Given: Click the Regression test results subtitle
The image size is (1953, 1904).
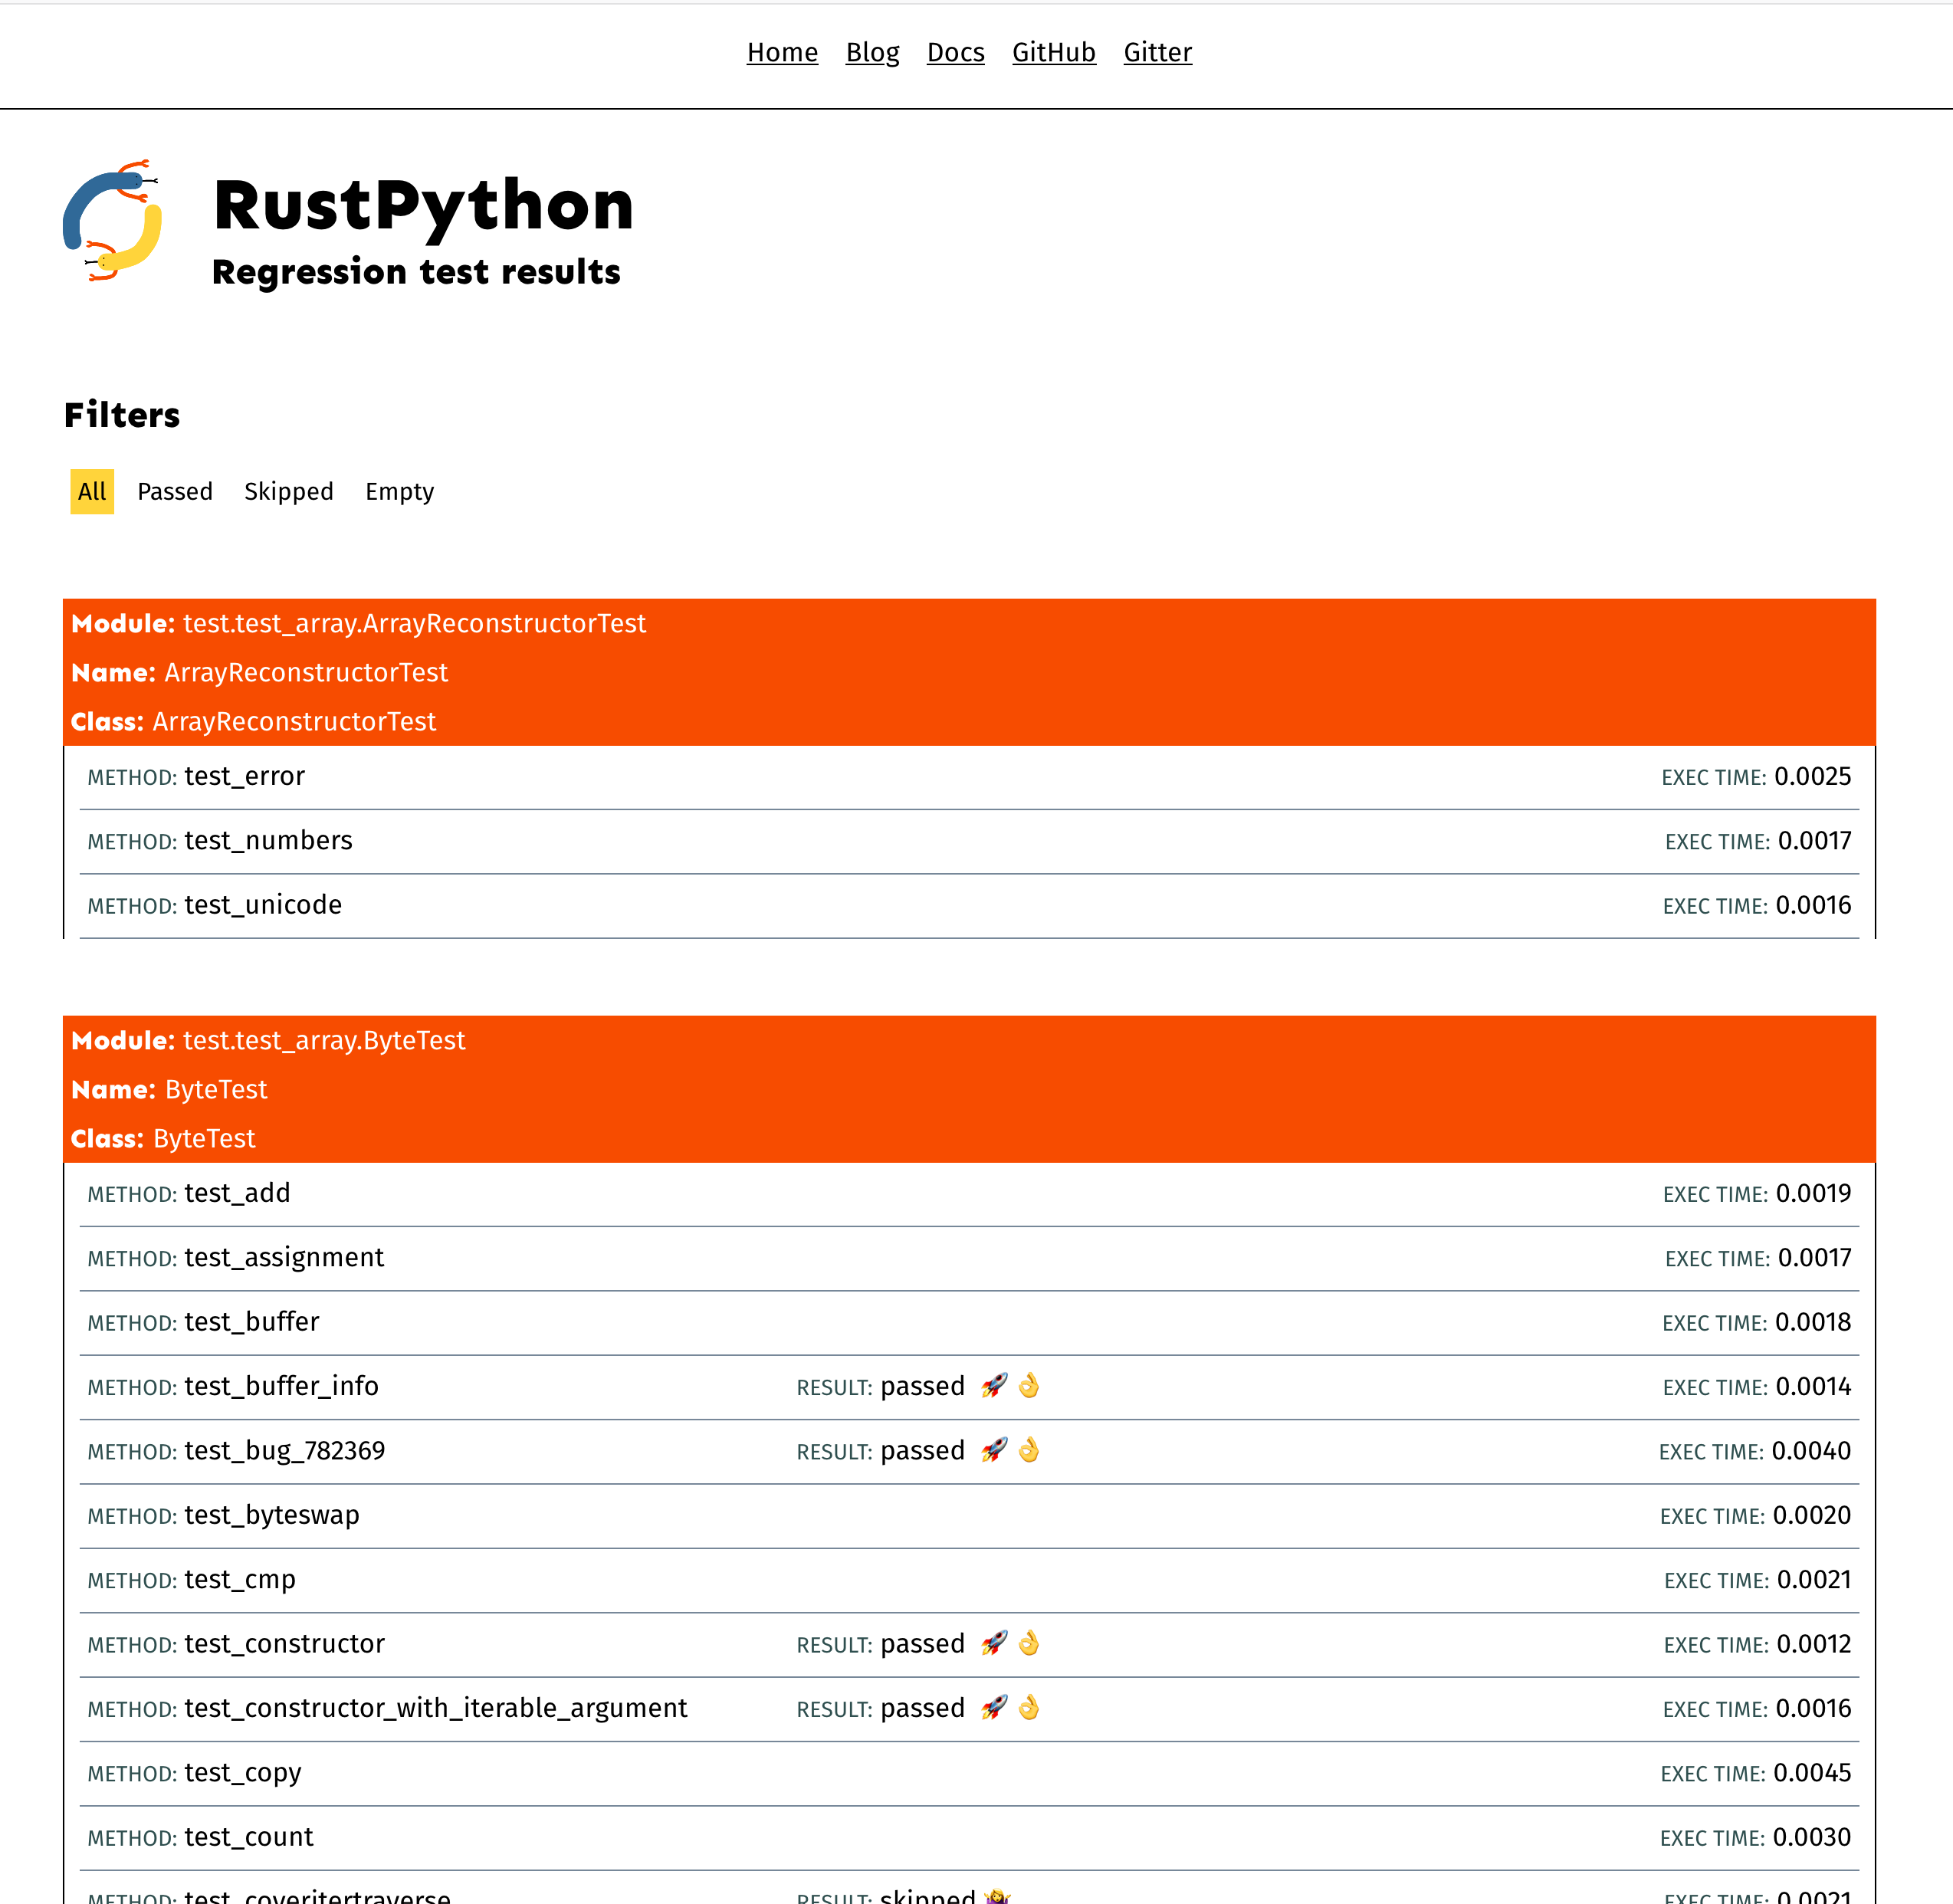Looking at the screenshot, I should (x=416, y=272).
